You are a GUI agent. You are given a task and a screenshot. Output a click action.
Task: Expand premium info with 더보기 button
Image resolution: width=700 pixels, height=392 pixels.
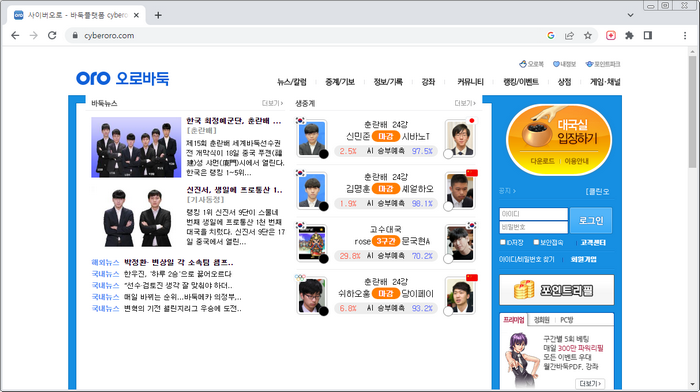590,384
